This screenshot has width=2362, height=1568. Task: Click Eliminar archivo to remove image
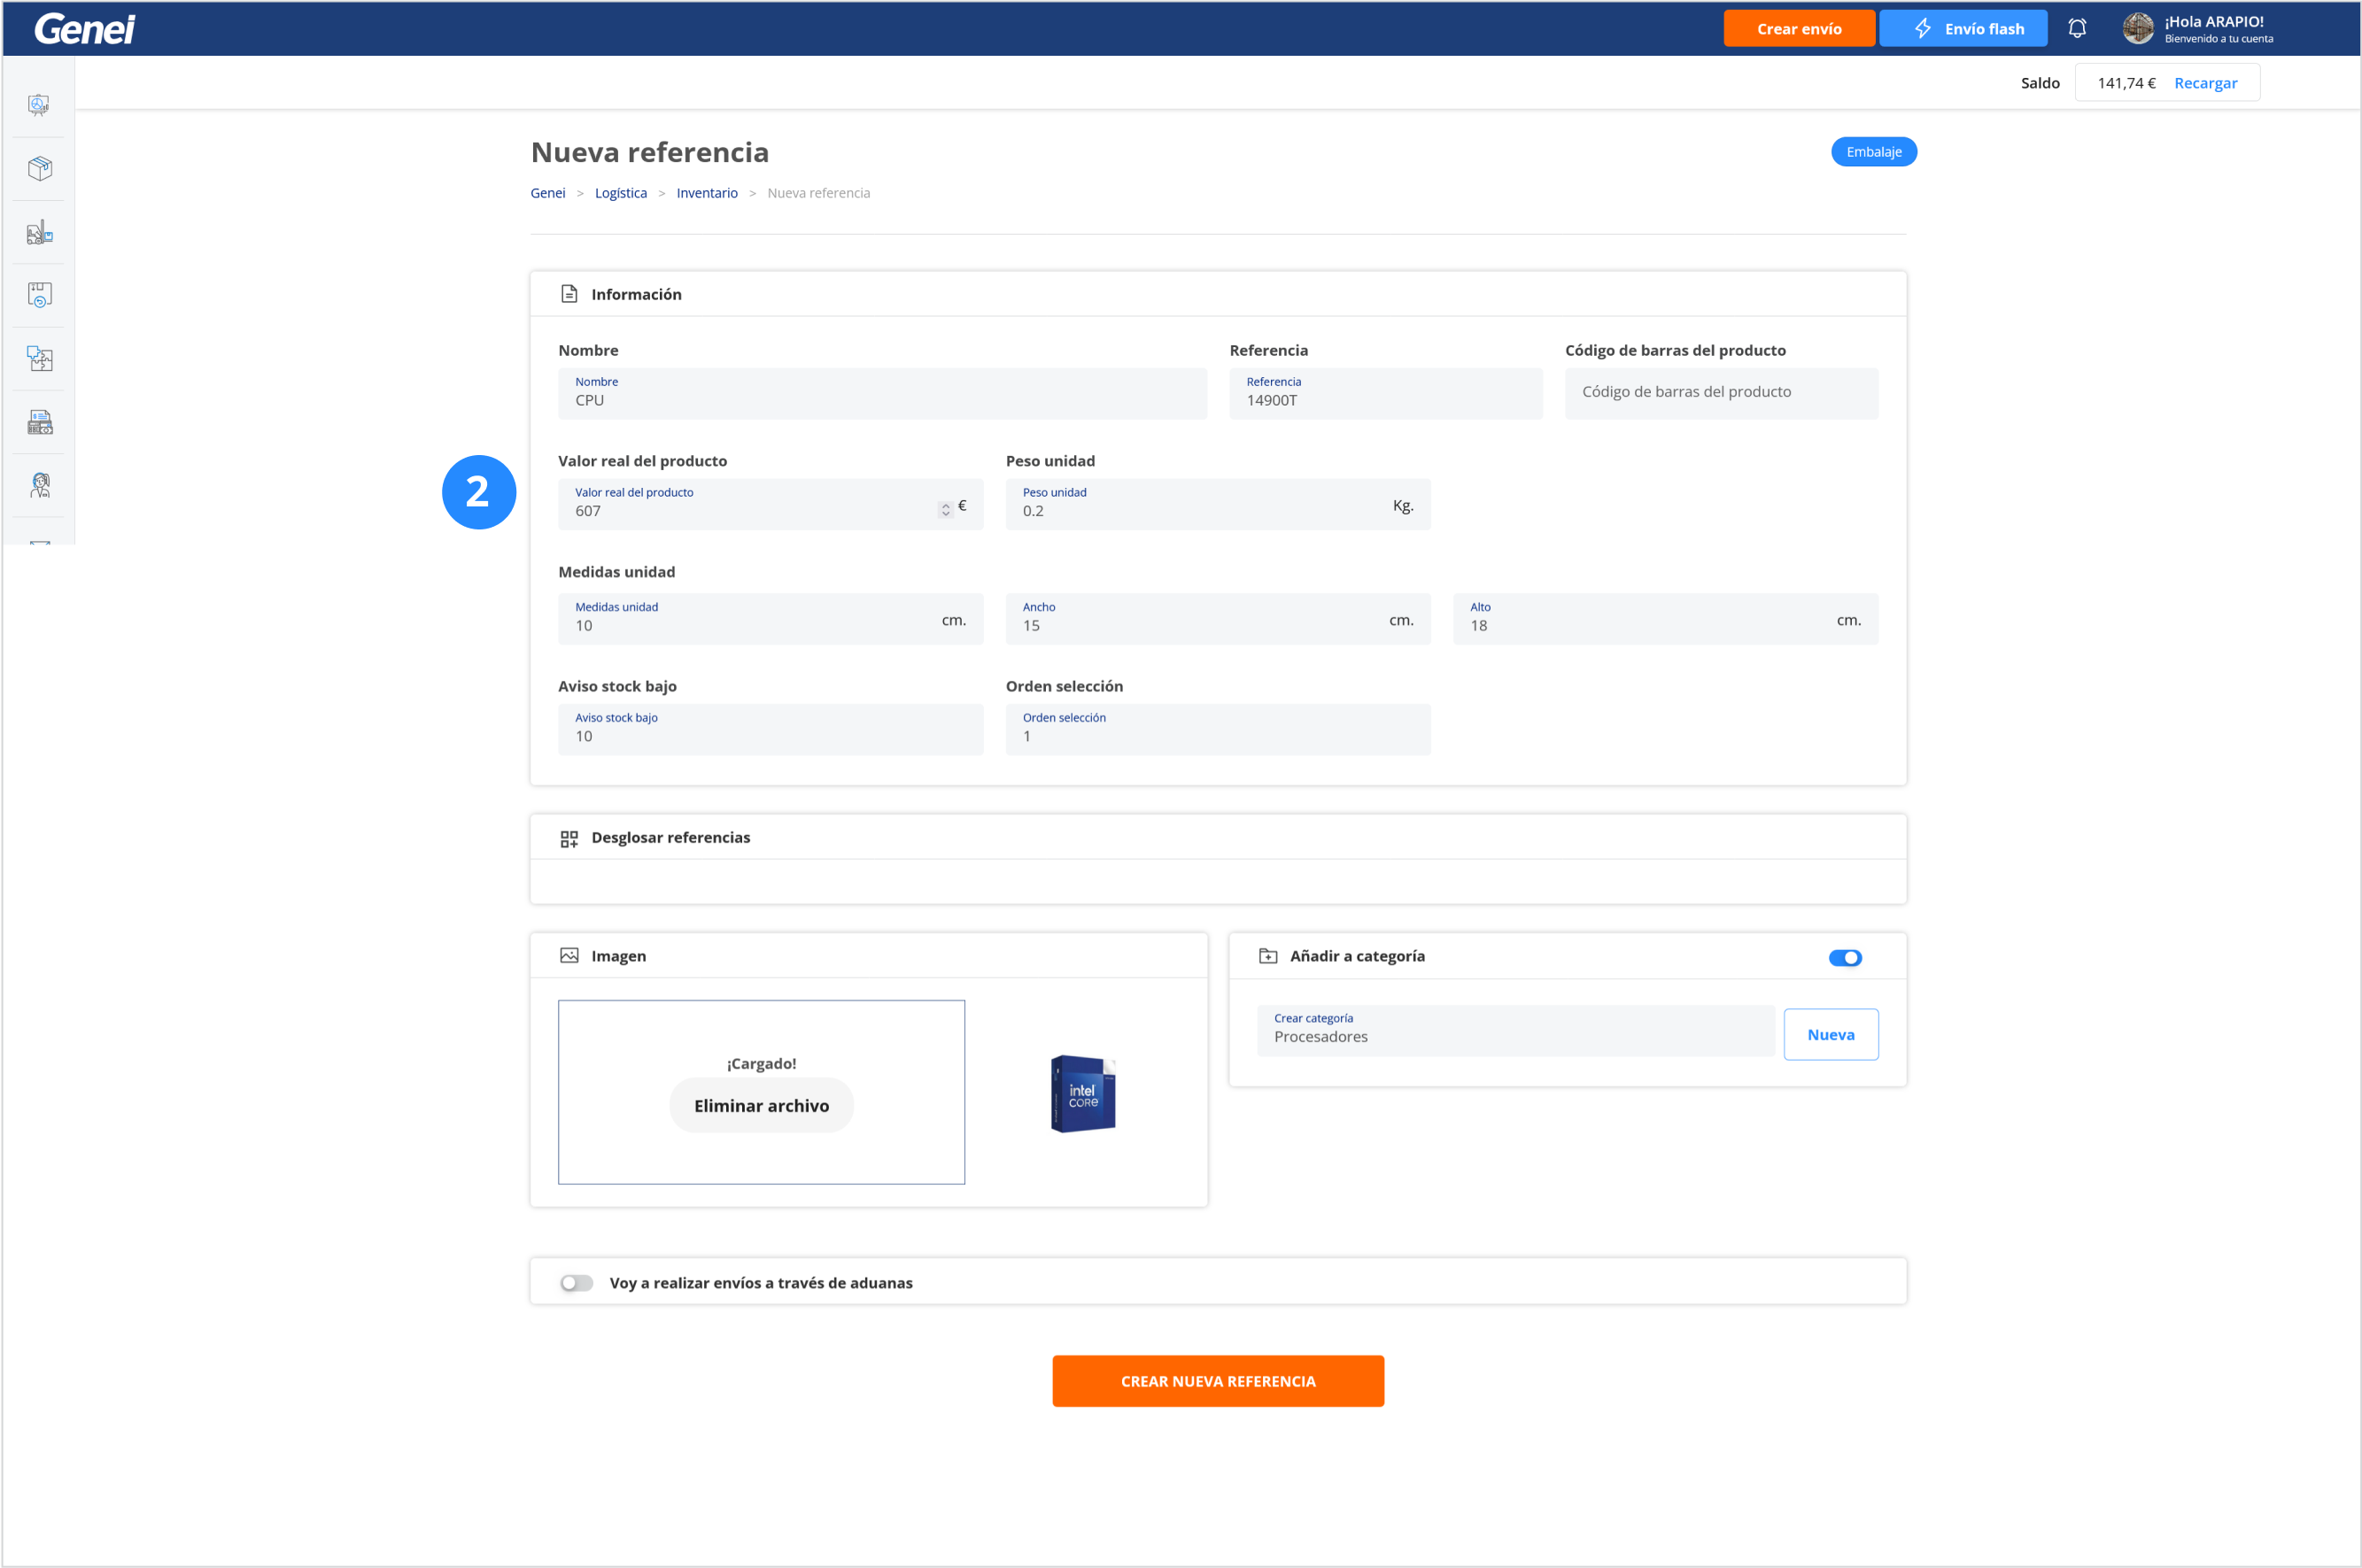[761, 1106]
